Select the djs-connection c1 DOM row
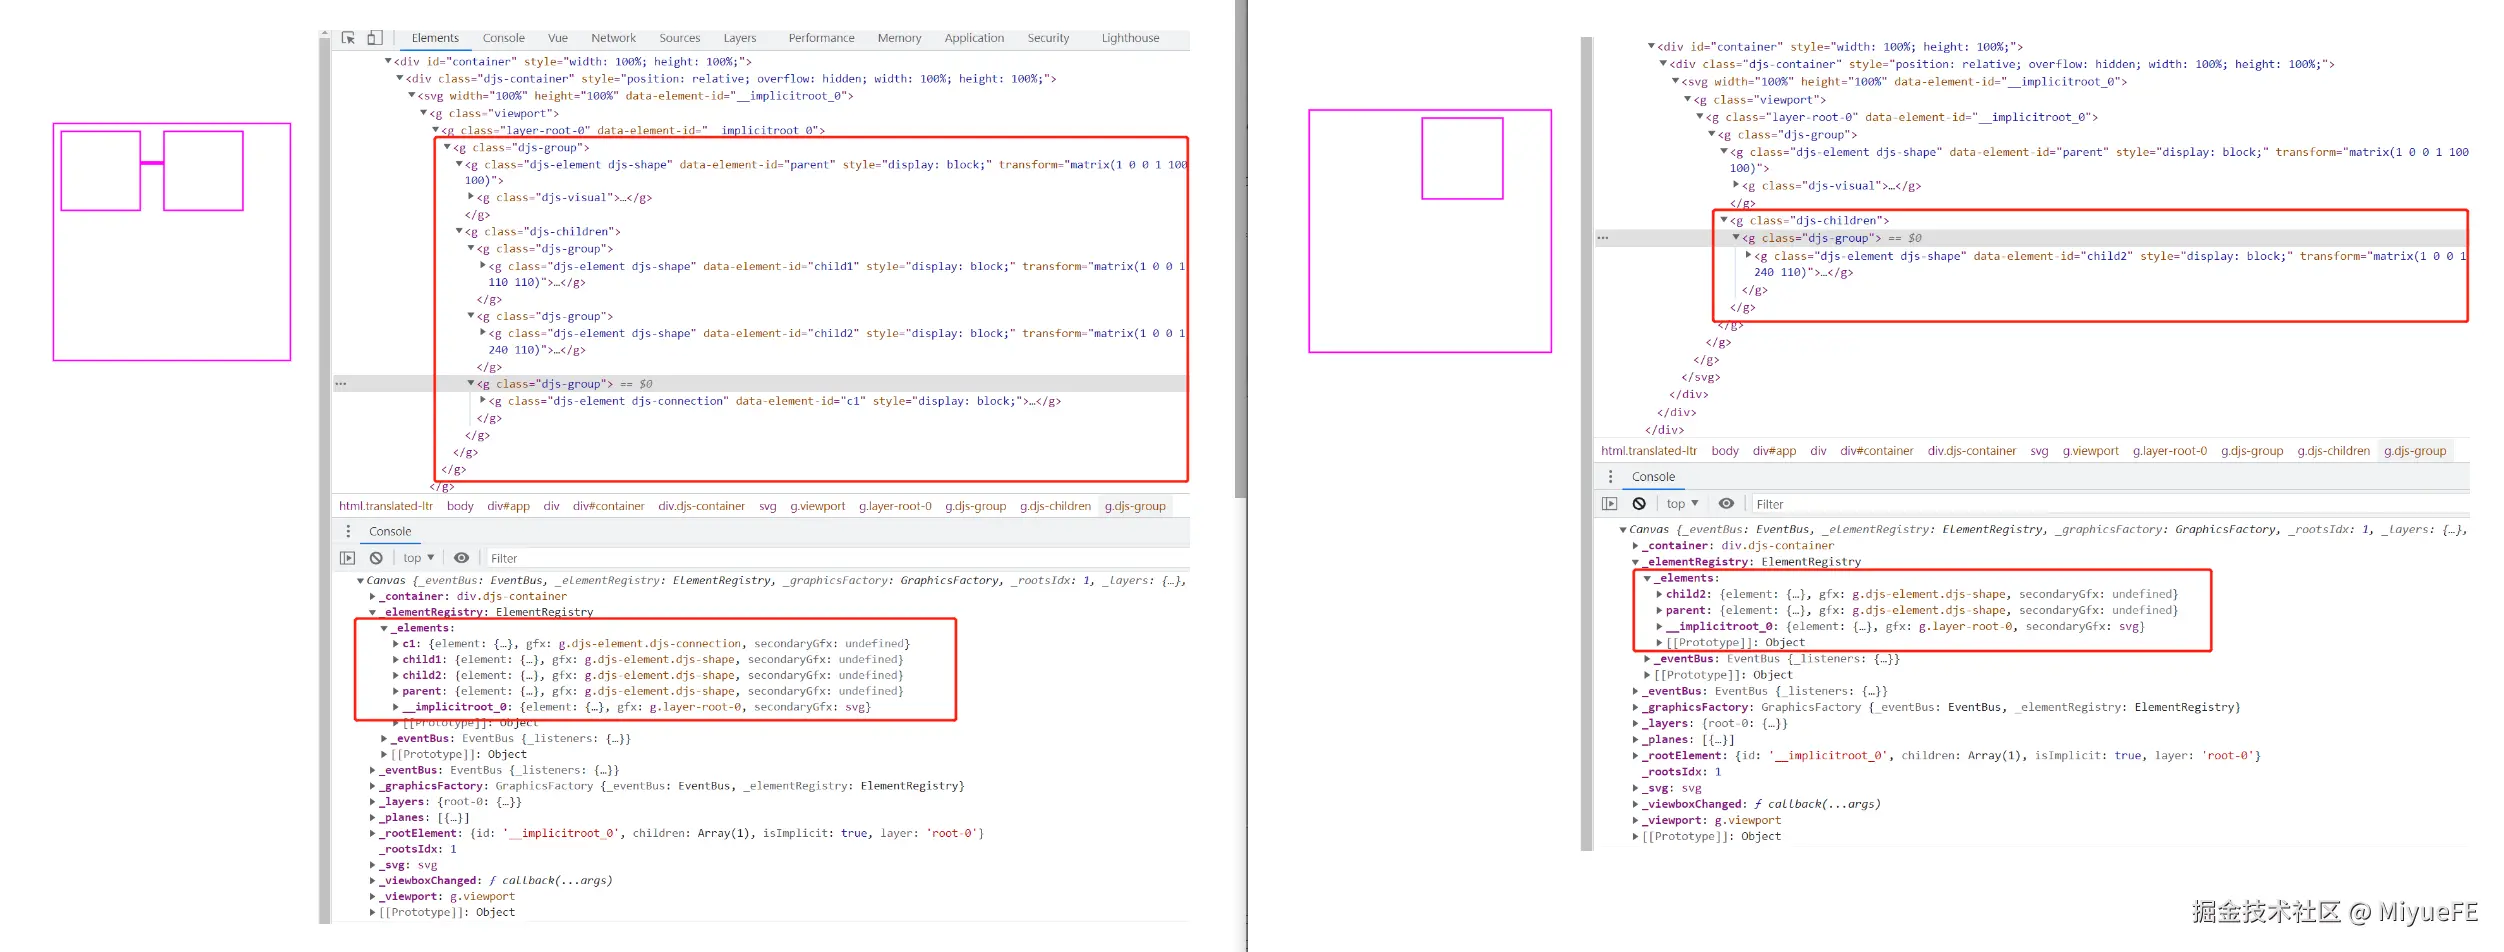The image size is (2504, 952). pyautogui.click(x=775, y=401)
